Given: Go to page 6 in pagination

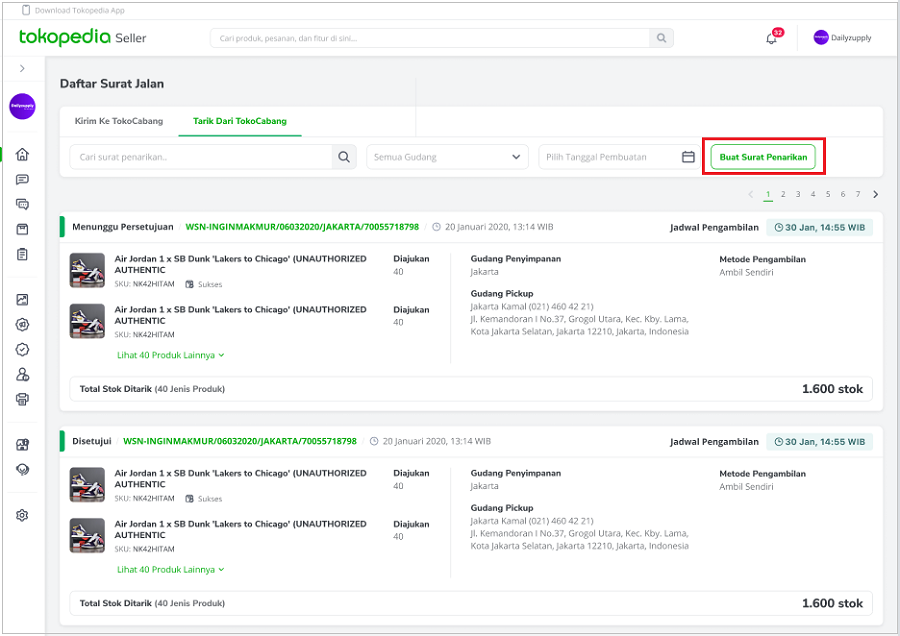Looking at the screenshot, I should tap(843, 194).
